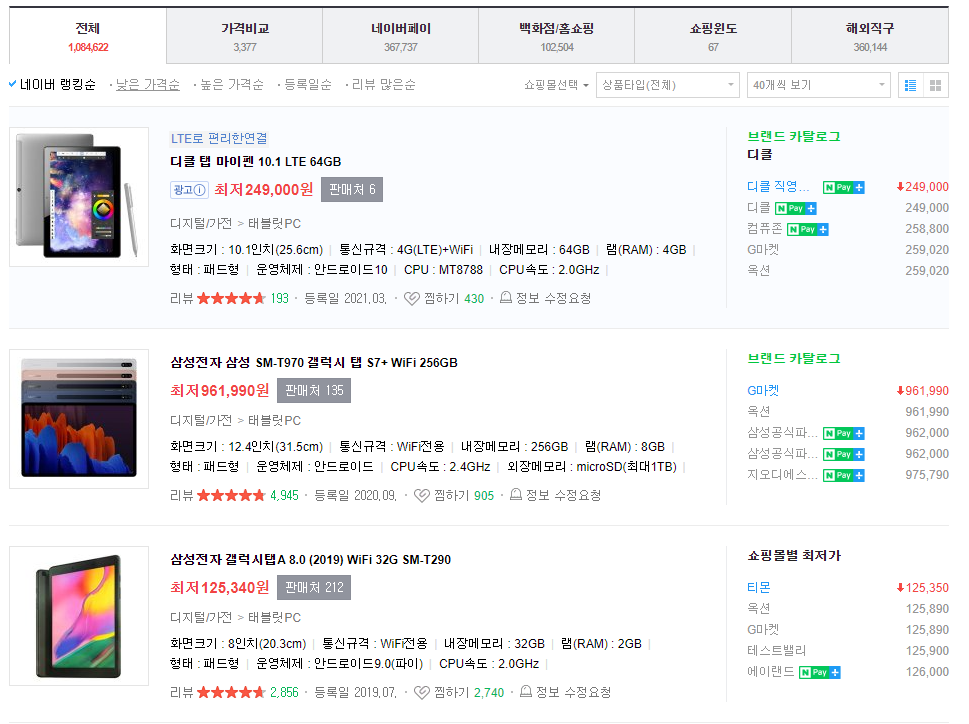
Task: Open 전체 tab
Action: 88,36
